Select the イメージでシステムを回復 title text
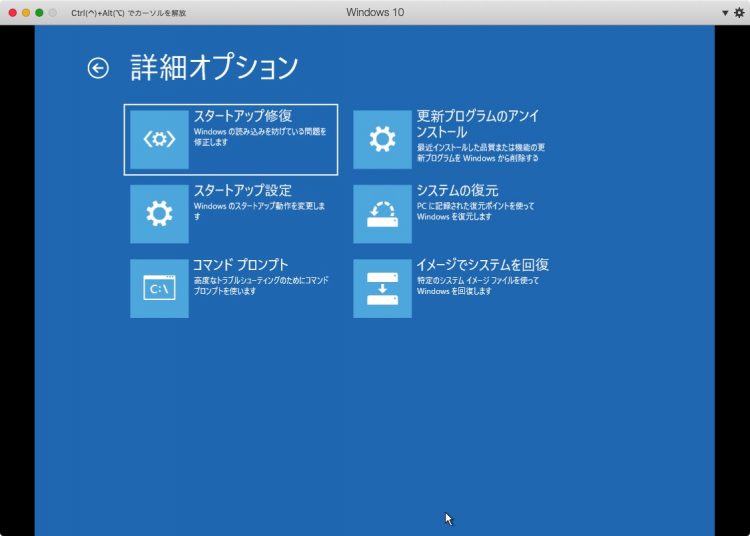This screenshot has width=750, height=536. click(x=483, y=265)
